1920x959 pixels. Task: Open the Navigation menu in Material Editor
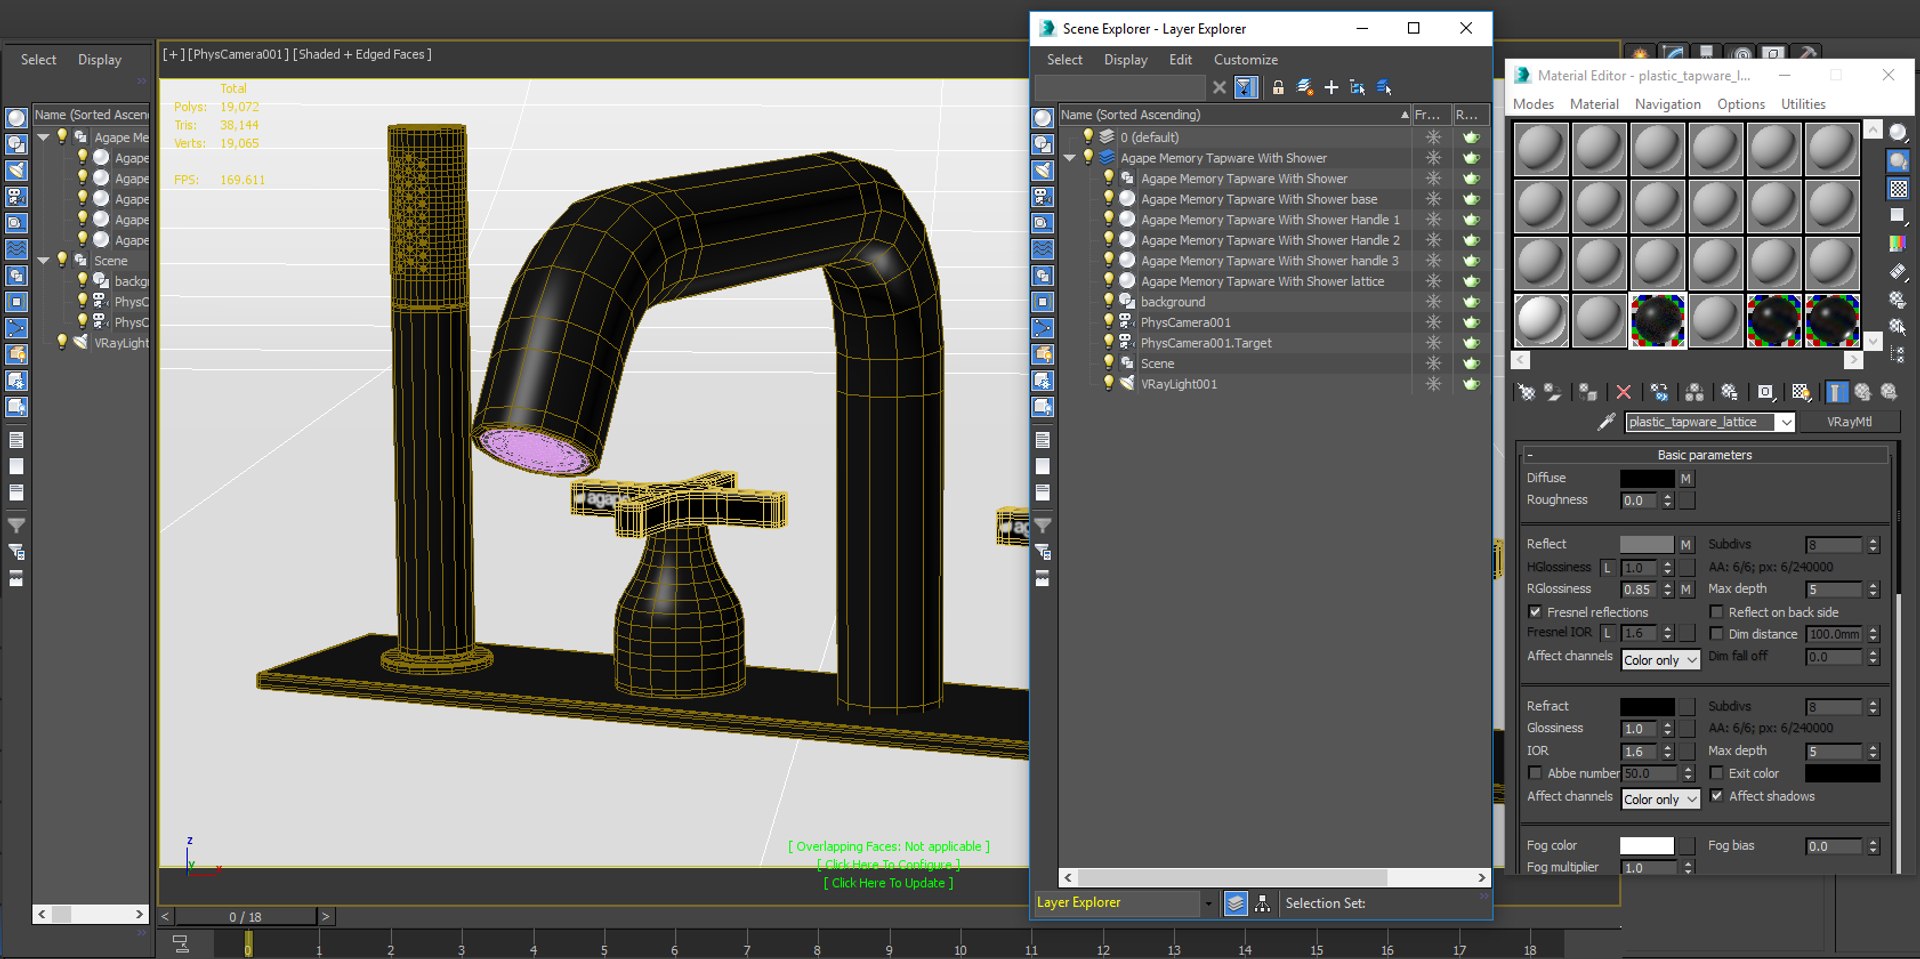tap(1667, 104)
